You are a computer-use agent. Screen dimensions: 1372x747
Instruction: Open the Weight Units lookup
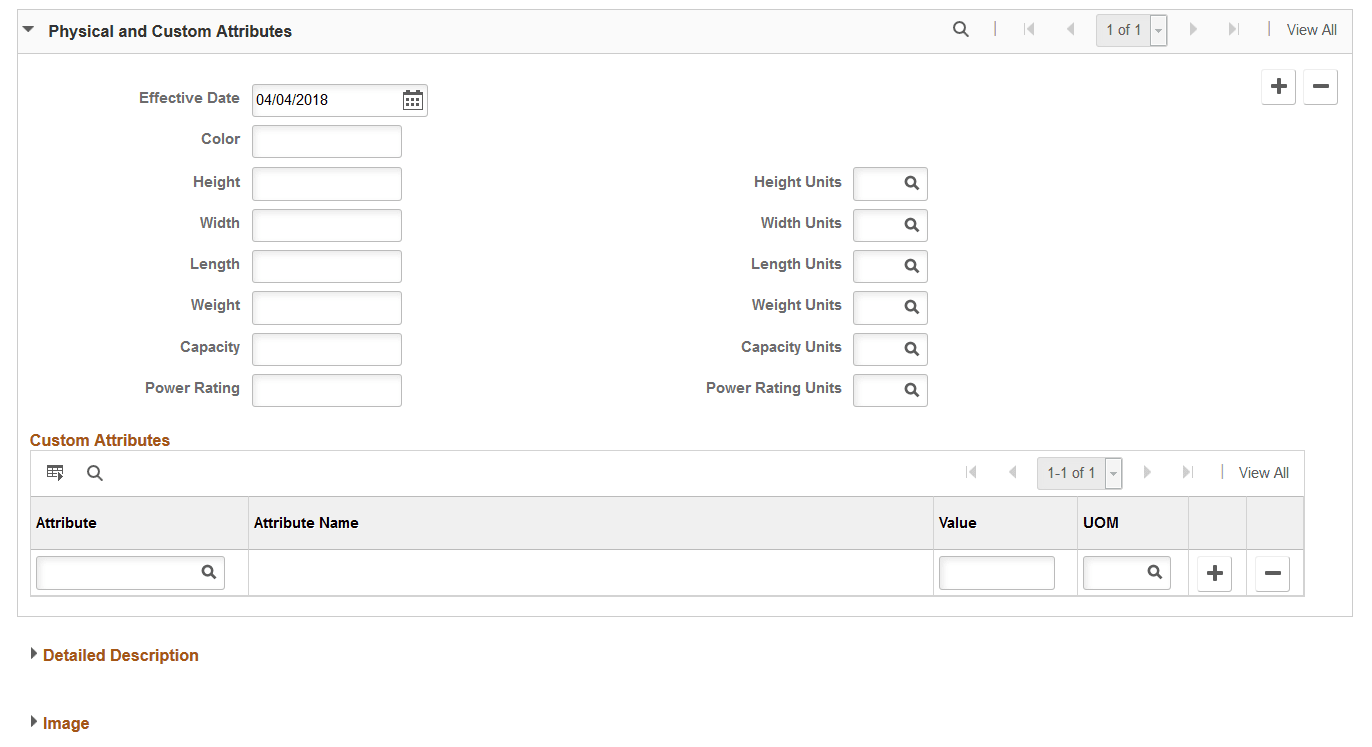913,307
